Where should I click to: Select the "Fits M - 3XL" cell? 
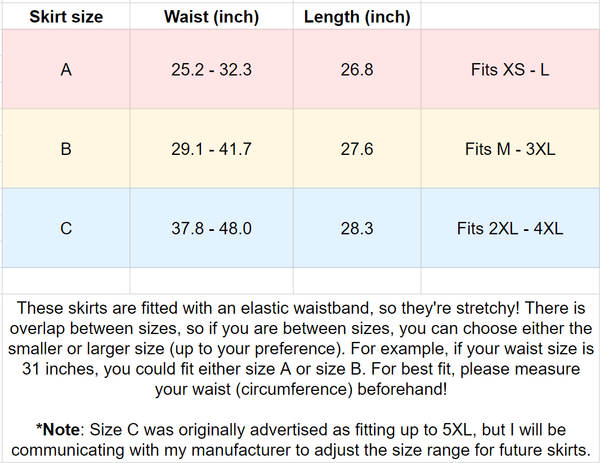[509, 150]
